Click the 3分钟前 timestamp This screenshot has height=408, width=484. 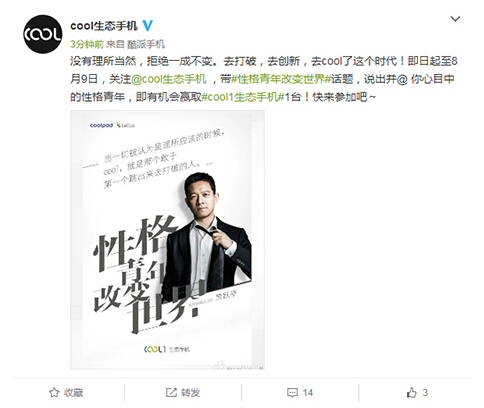(x=87, y=44)
